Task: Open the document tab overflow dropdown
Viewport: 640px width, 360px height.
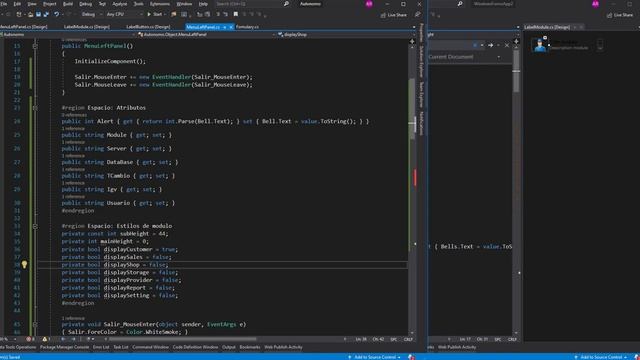Action: pos(414,27)
